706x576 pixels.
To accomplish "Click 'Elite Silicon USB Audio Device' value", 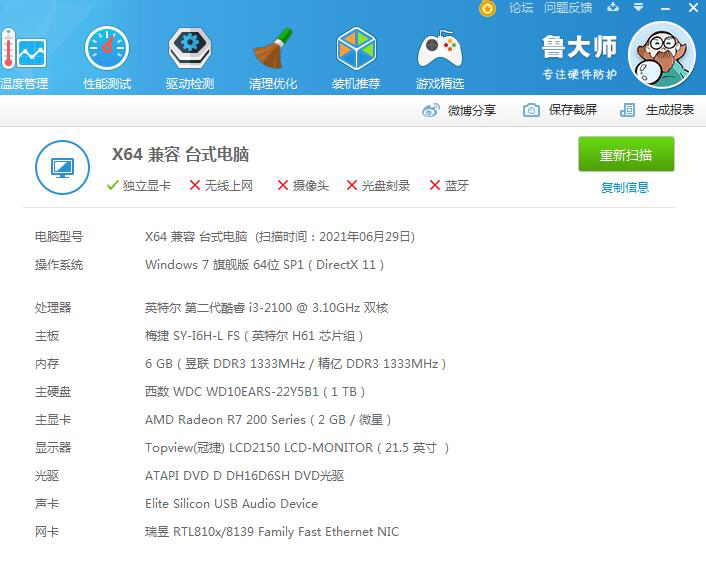I will [231, 504].
